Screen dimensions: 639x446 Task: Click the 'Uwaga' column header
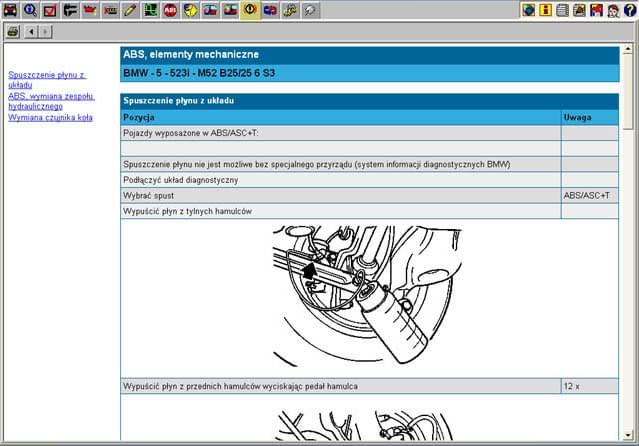[x=590, y=117]
